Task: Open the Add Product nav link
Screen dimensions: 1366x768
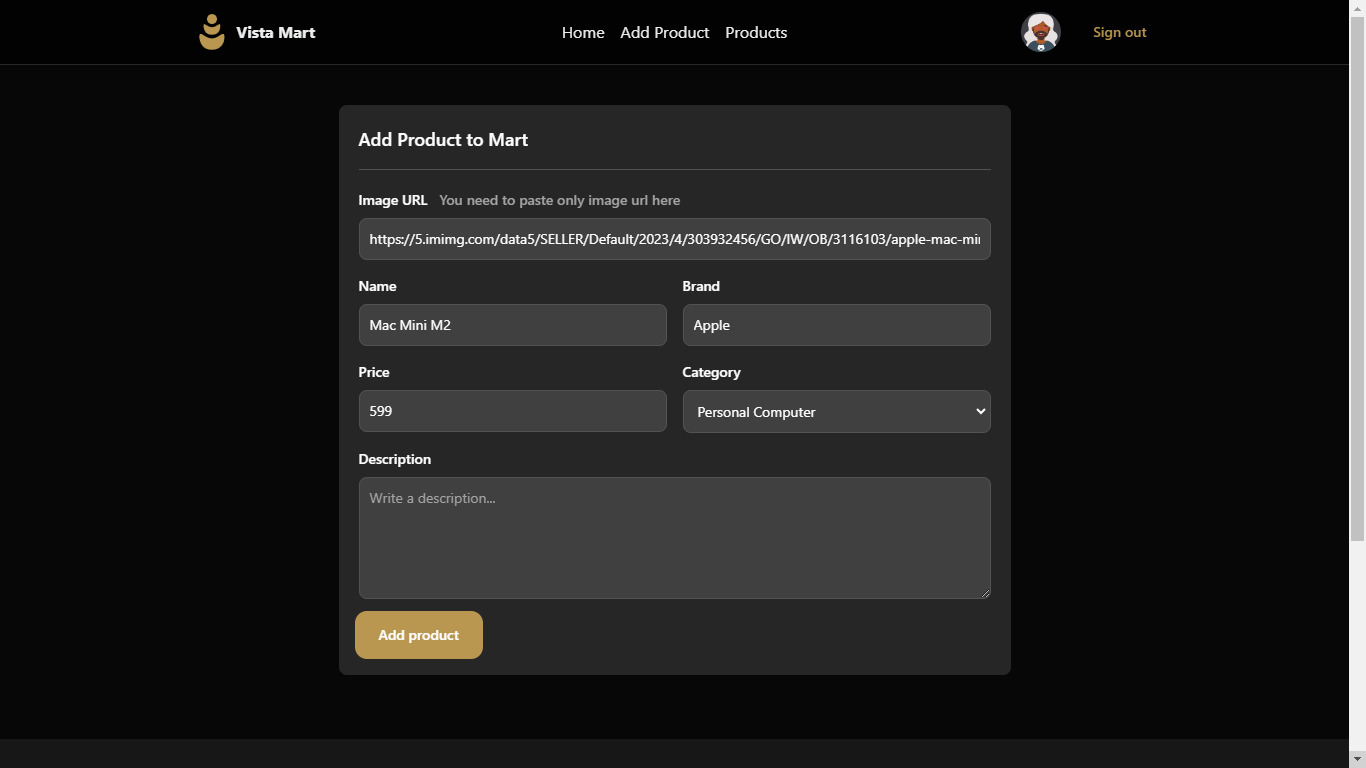Action: click(x=664, y=32)
